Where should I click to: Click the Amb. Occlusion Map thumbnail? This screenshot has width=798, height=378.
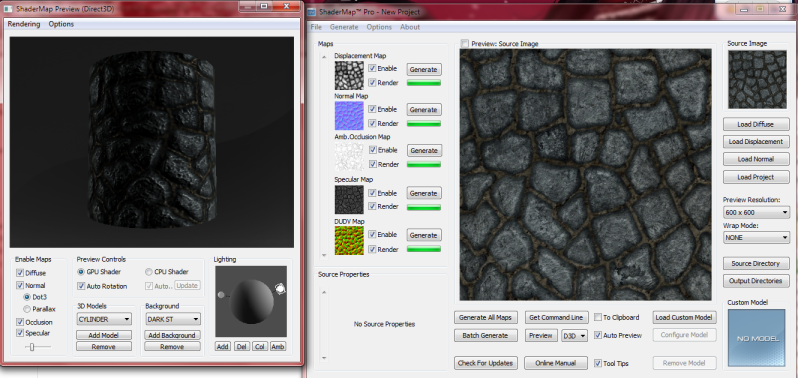(x=349, y=156)
